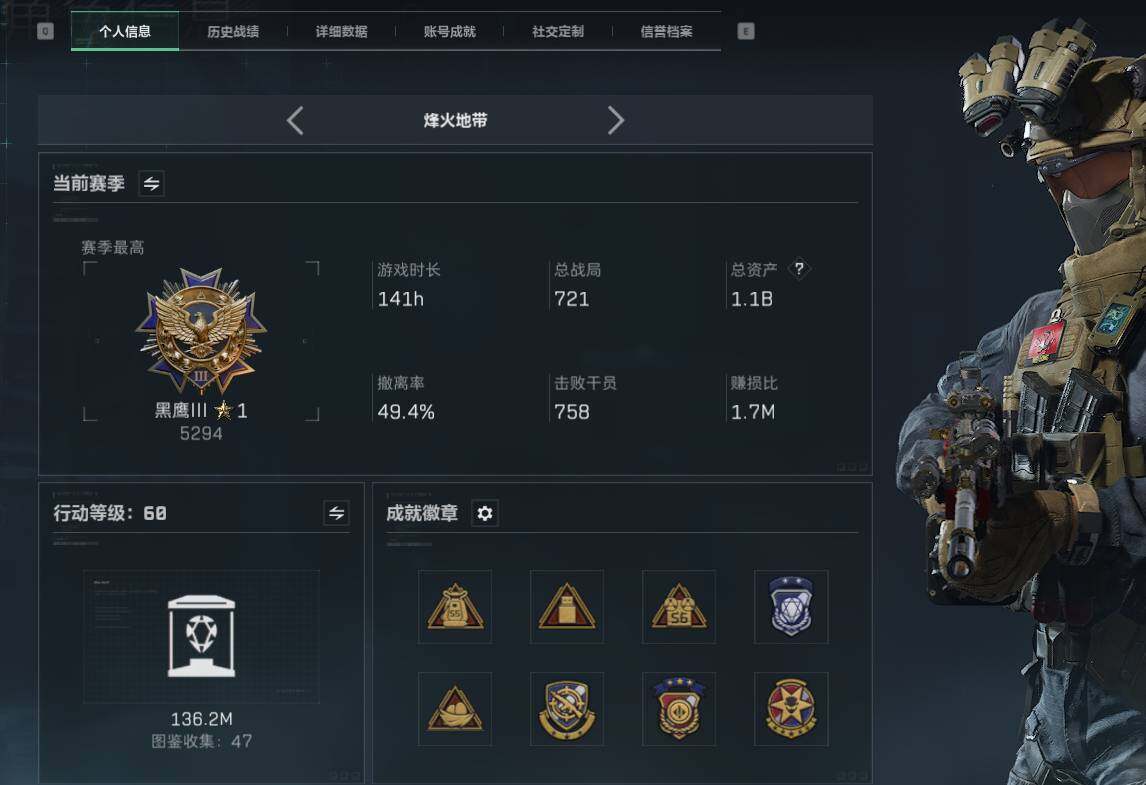
Task: Select the S6 triangle achievement badge
Action: point(679,607)
